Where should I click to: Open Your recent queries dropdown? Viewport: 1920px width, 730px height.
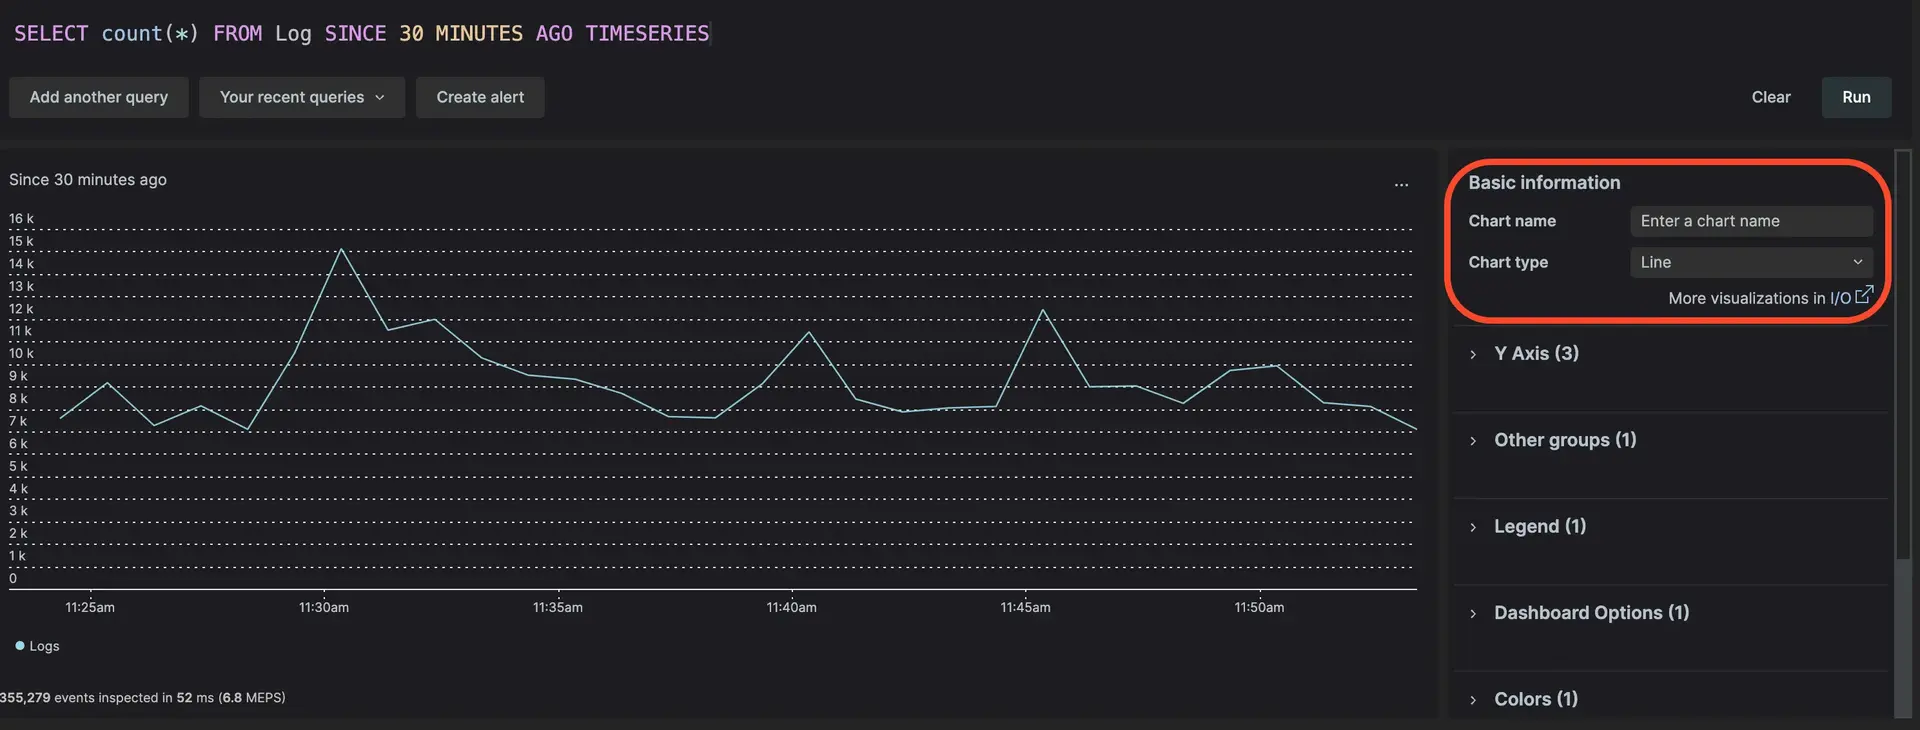coord(301,97)
